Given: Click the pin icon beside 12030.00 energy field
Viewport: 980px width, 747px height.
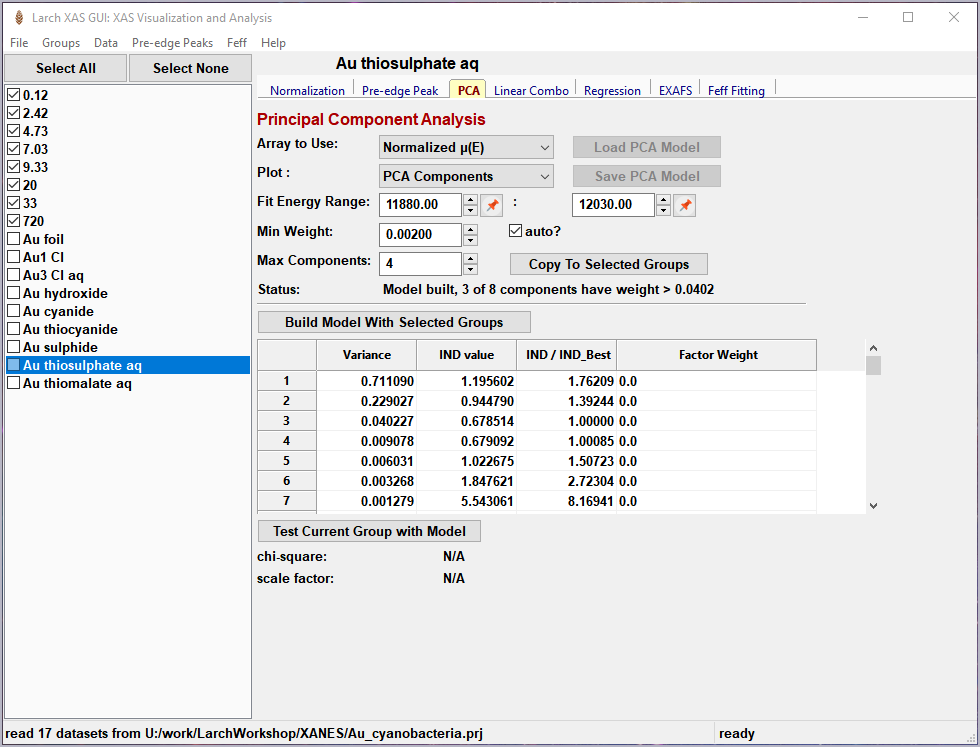Looking at the screenshot, I should tap(684, 205).
